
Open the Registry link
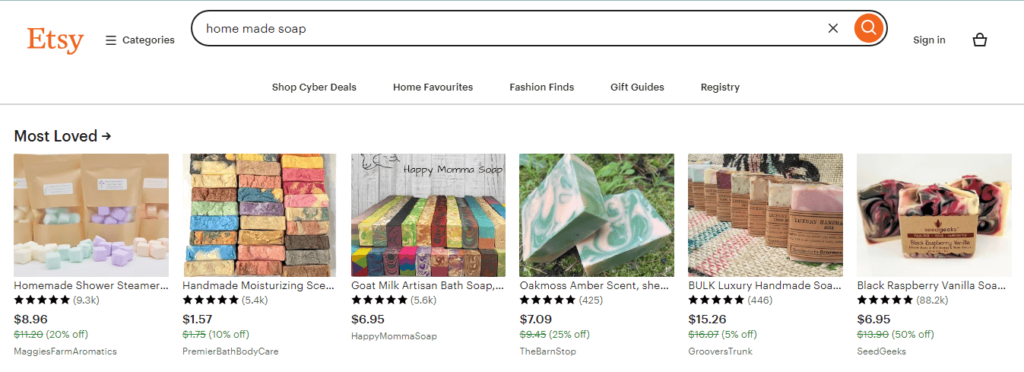click(x=720, y=87)
